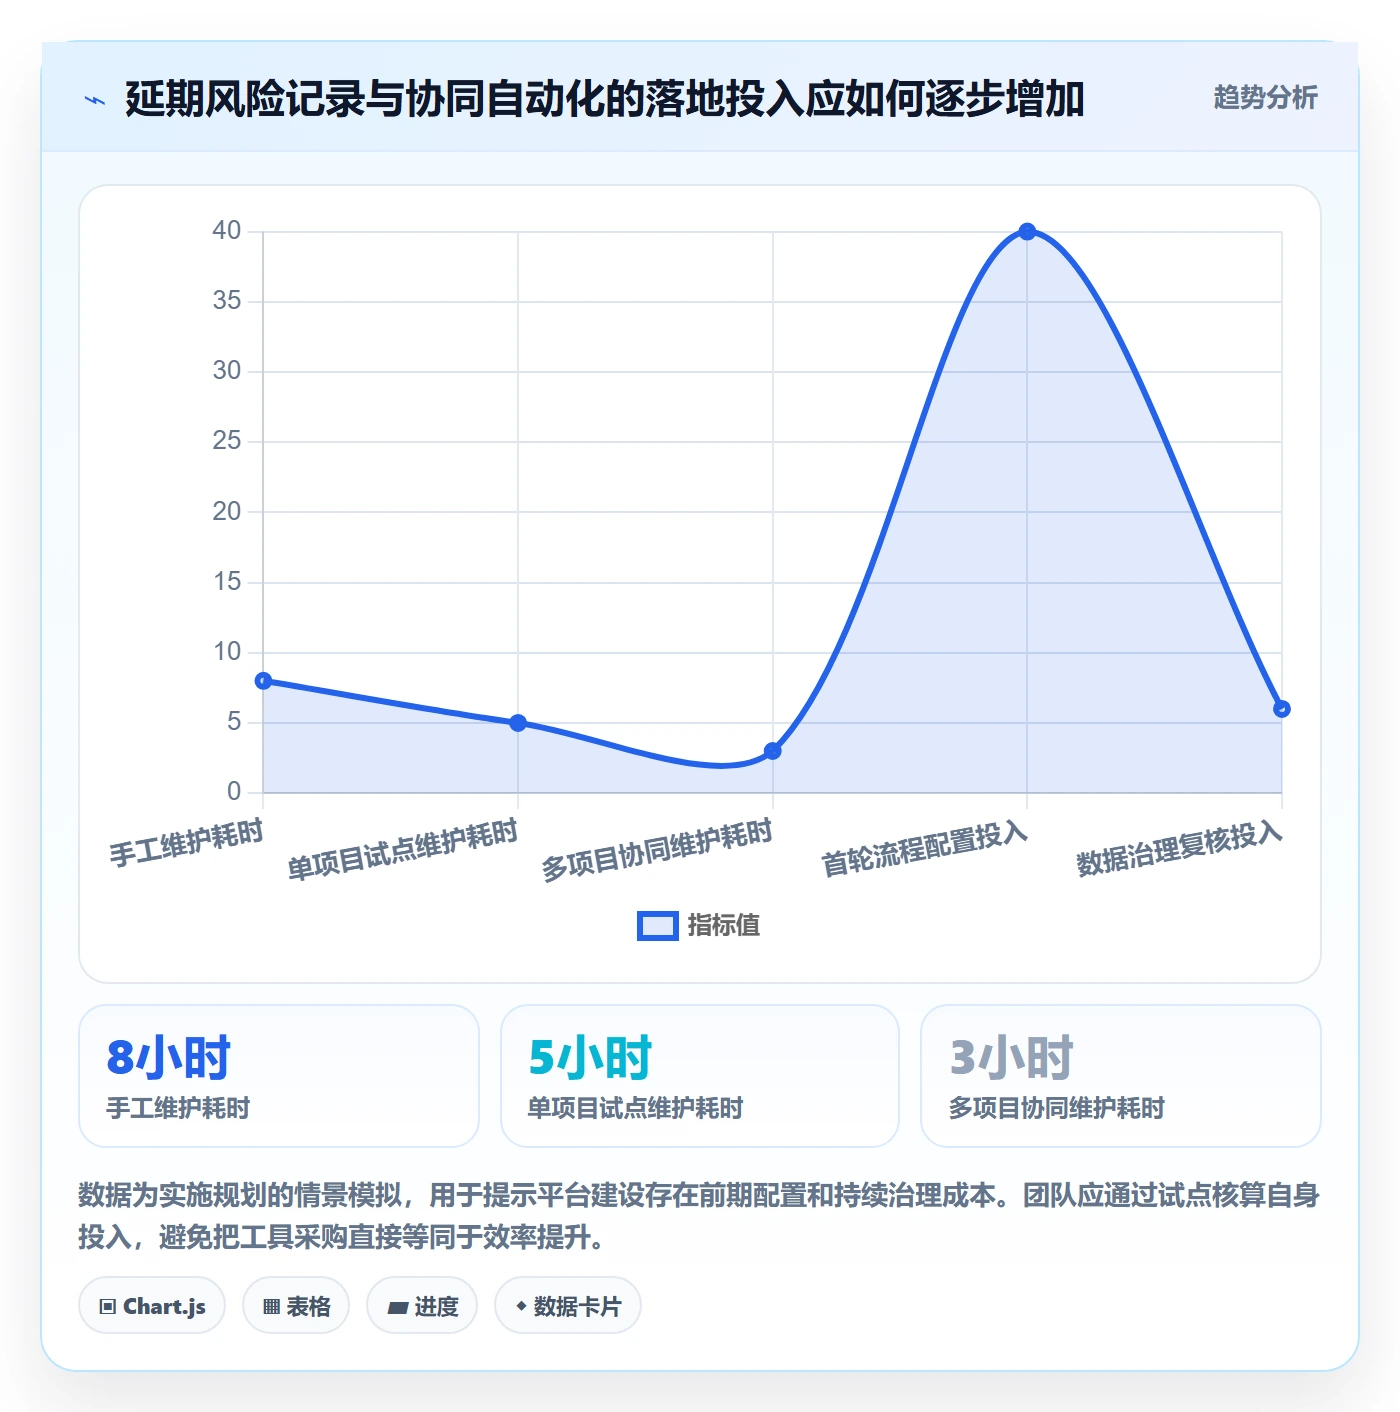Click the 表格 tag
The height and width of the screenshot is (1412, 1400).
pos(296,1306)
